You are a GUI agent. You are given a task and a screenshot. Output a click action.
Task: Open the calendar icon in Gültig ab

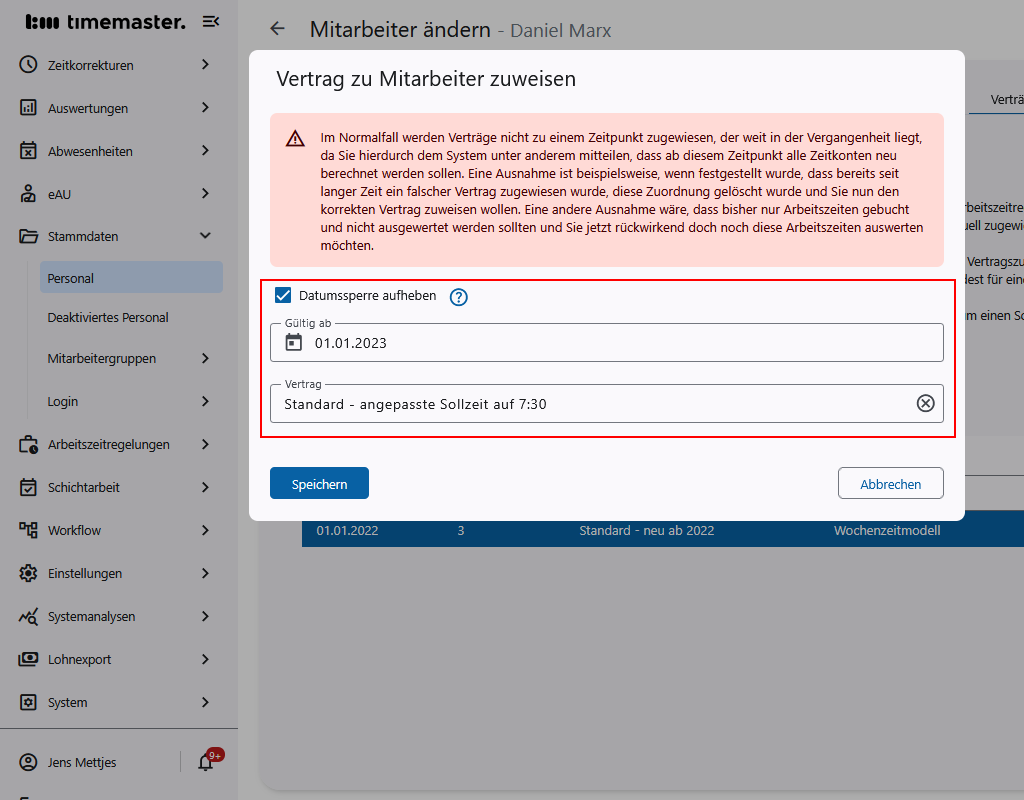[293, 343]
